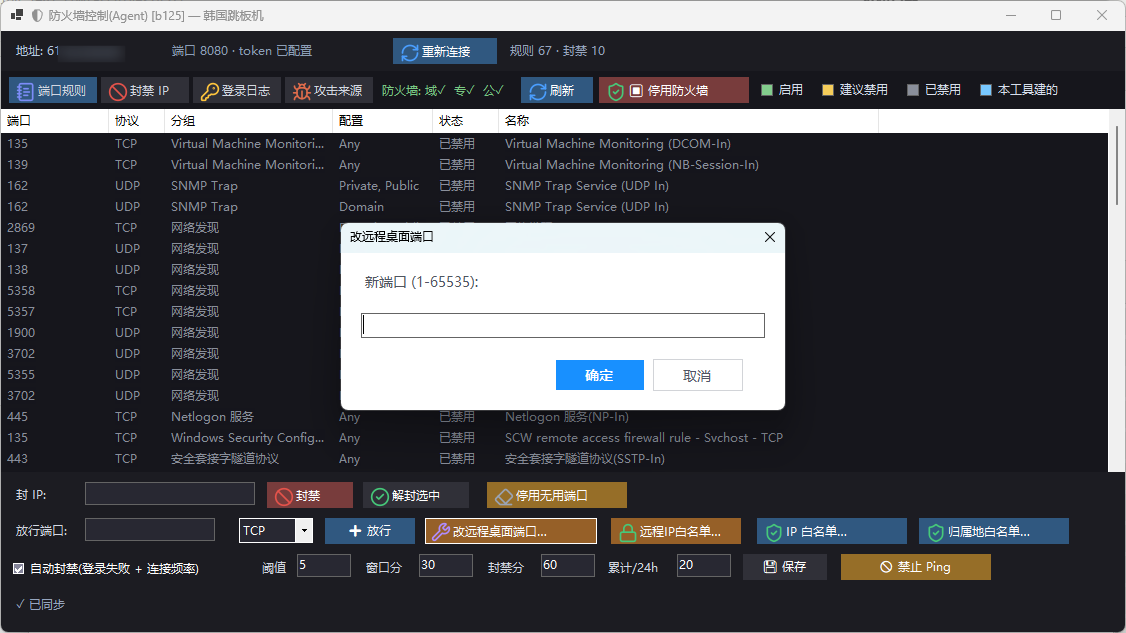Image resolution: width=1126 pixels, height=633 pixels.
Task: Sort by the 端口 column header
Action: 55,121
